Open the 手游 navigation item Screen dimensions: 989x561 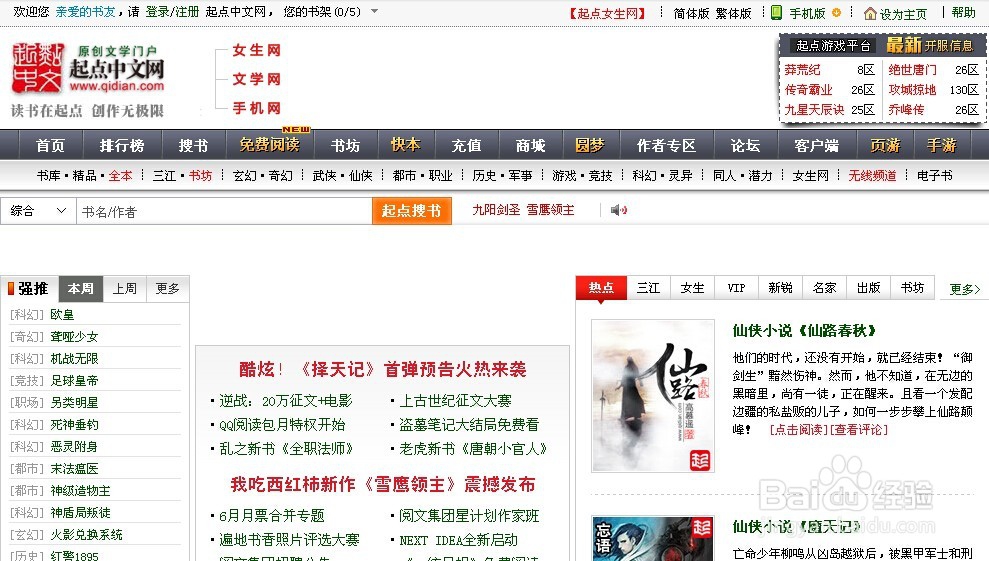click(x=941, y=145)
